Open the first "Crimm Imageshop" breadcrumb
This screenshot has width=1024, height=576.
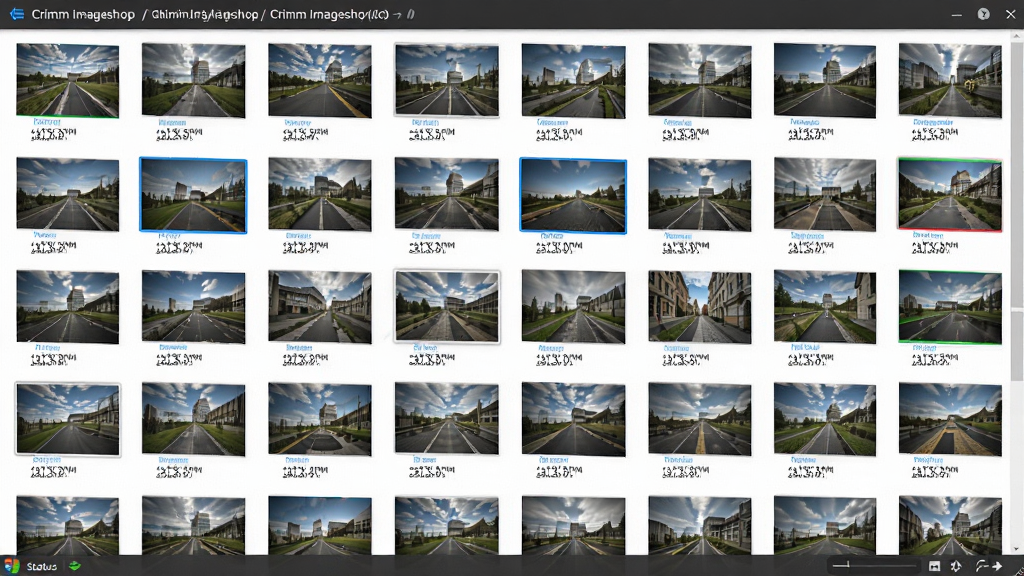83,14
